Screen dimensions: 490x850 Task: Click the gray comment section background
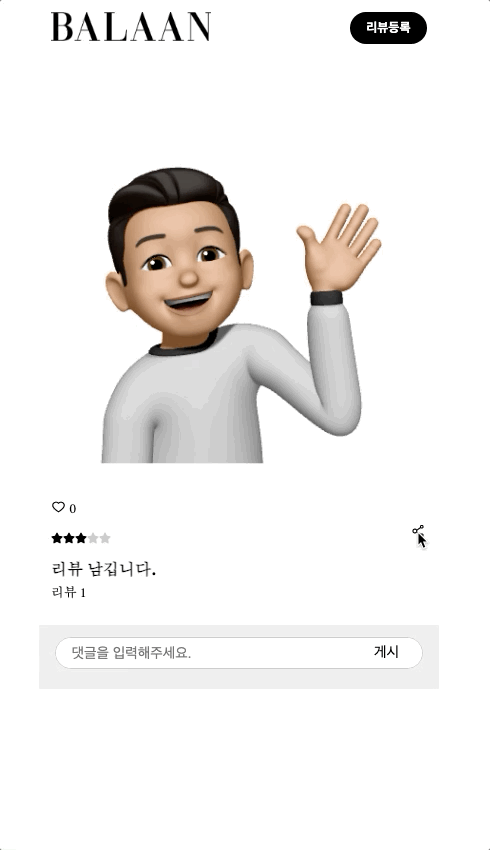click(x=238, y=656)
